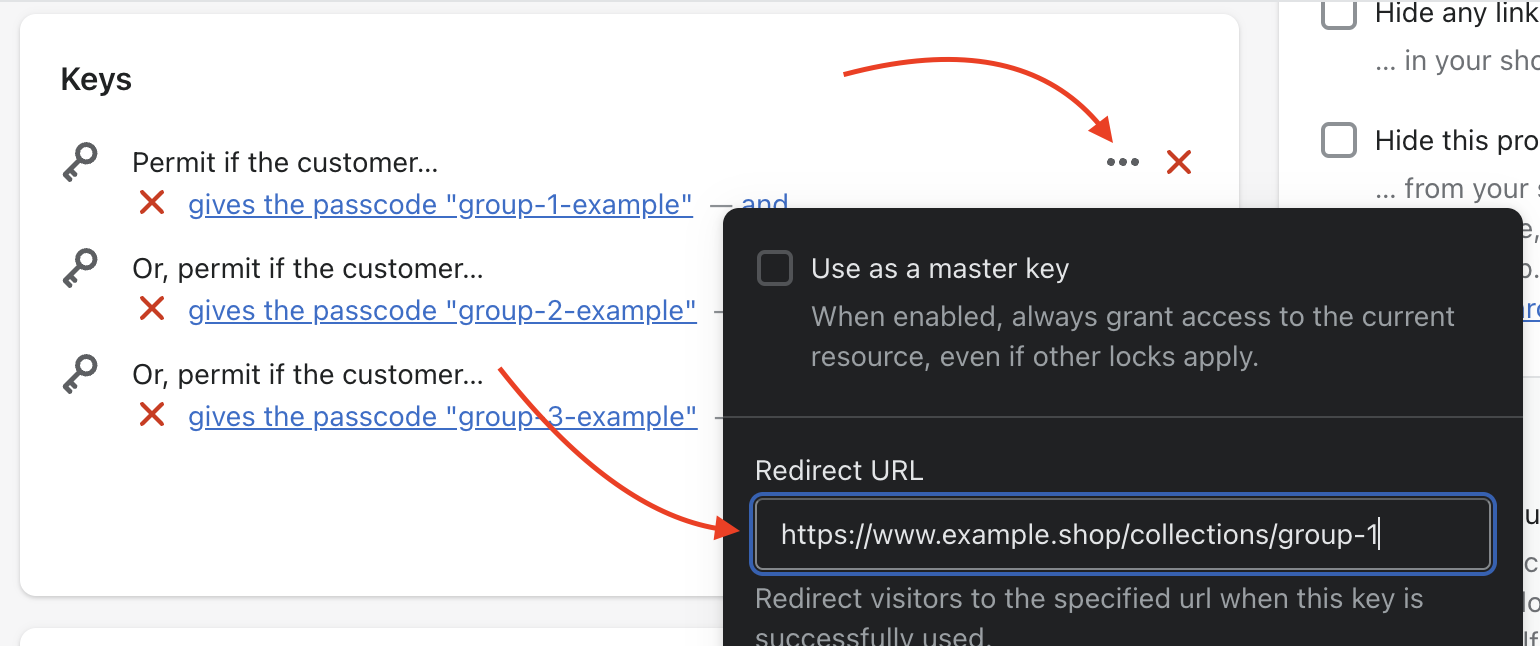Click "Or, permit if the customer…" second rule text
1540x646 pixels.
point(308,269)
